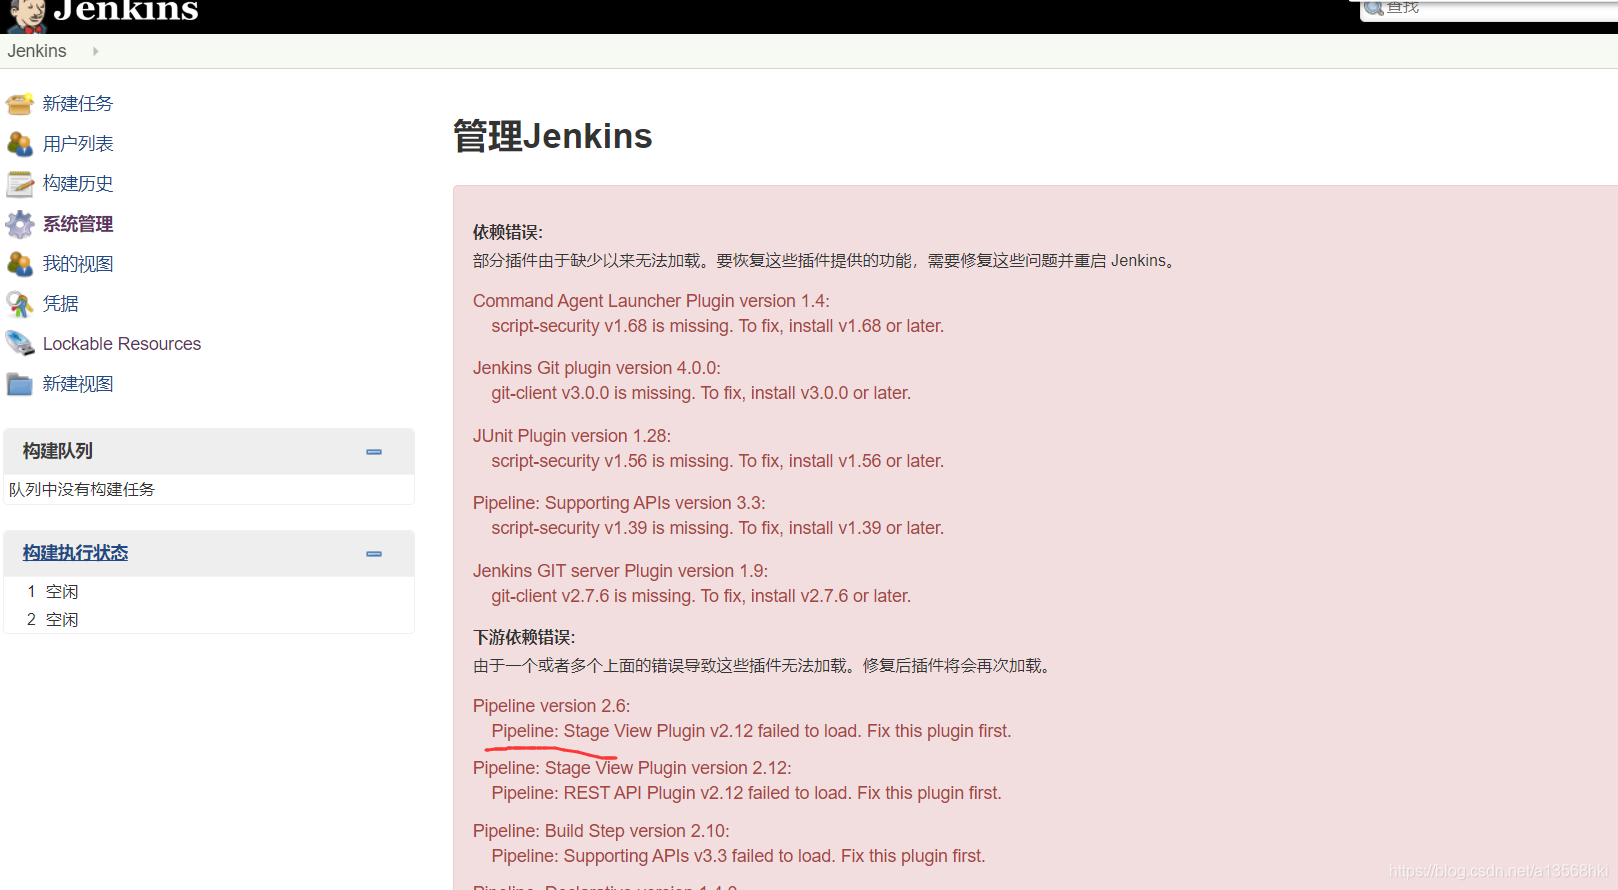Click the Jenkins title in header

(126, 11)
